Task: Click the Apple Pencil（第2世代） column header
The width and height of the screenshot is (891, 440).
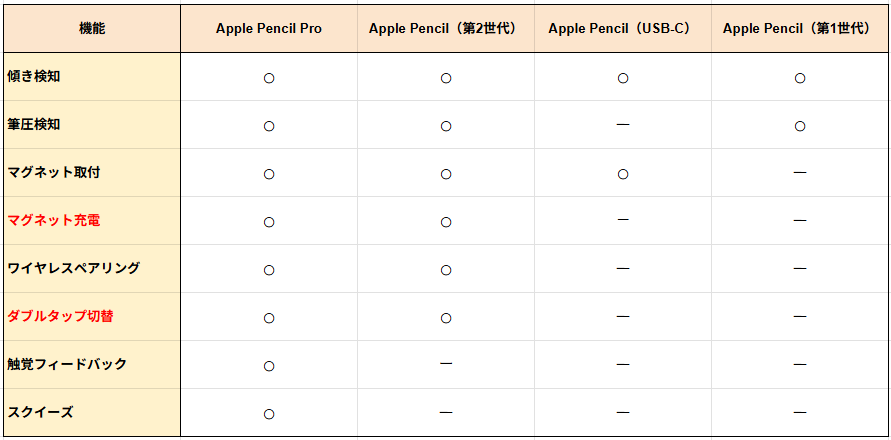Action: (445, 29)
